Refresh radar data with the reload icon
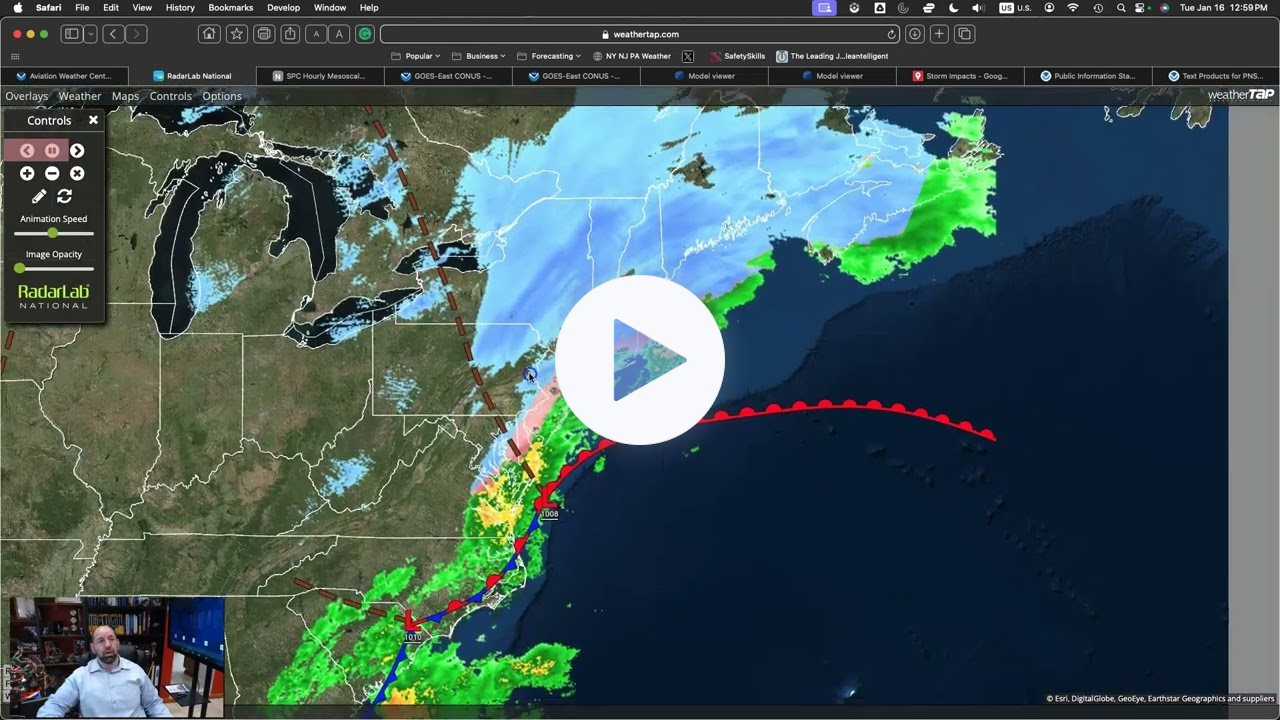Image resolution: width=1280 pixels, height=720 pixels. [x=65, y=197]
